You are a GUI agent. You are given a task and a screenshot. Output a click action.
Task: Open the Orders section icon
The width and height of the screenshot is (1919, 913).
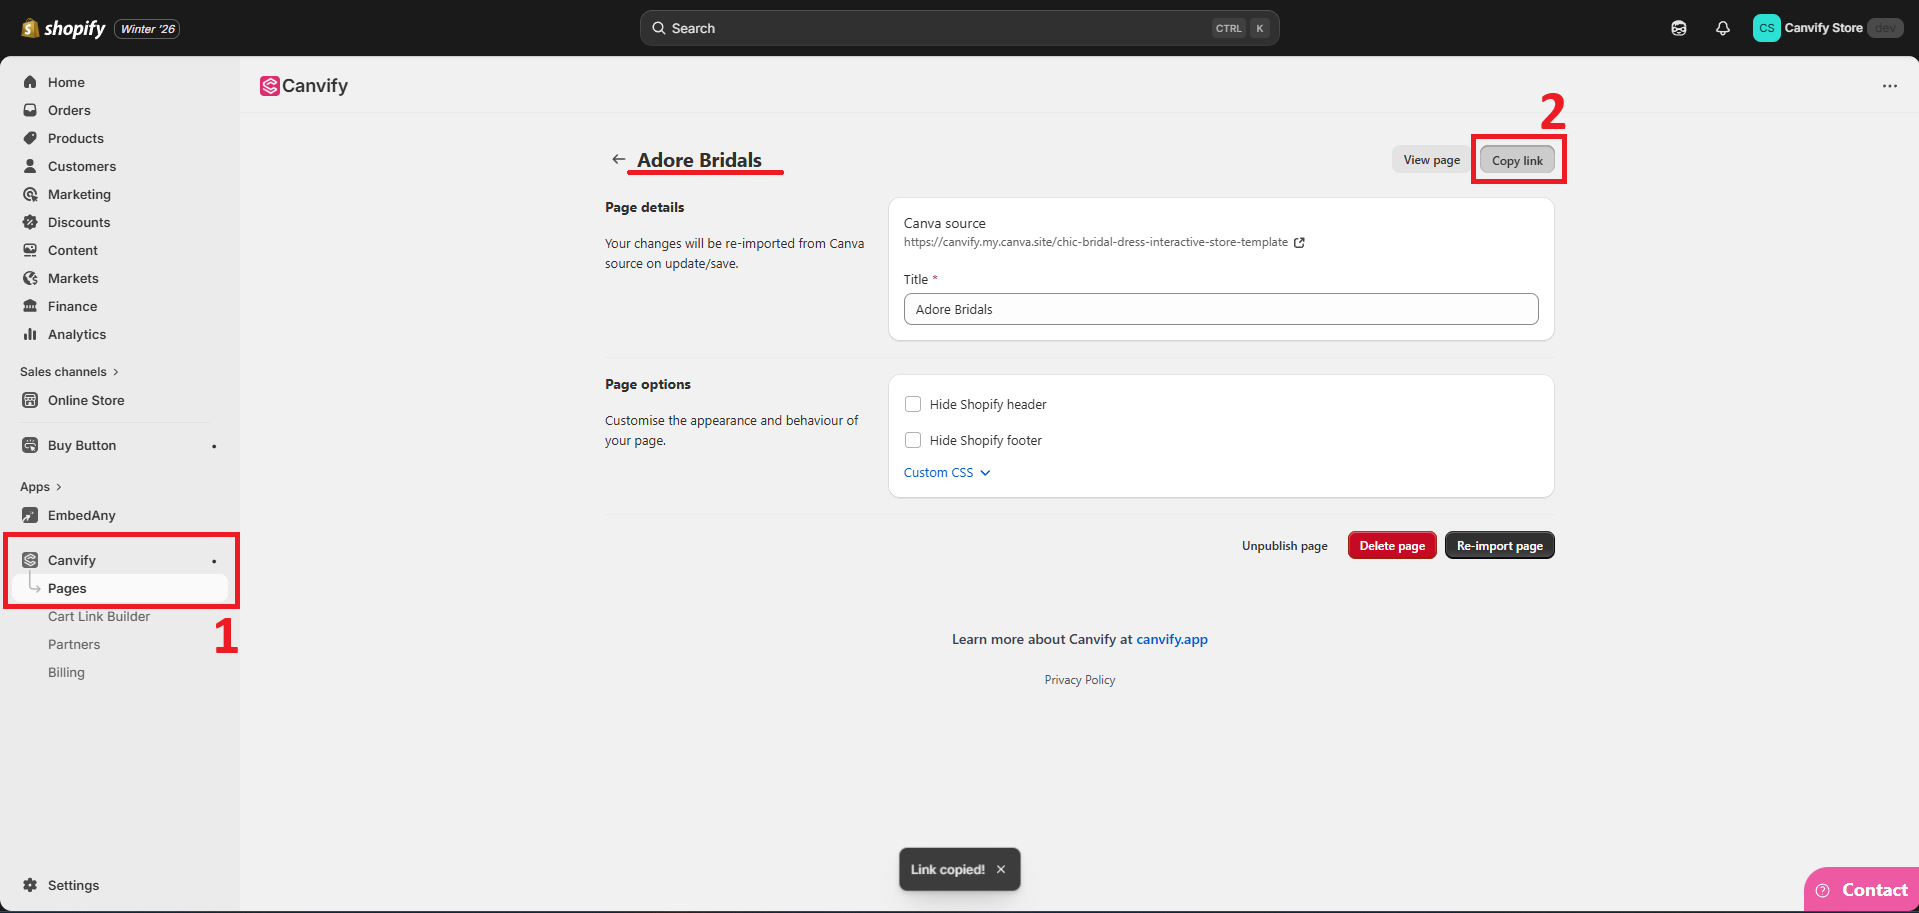point(30,110)
